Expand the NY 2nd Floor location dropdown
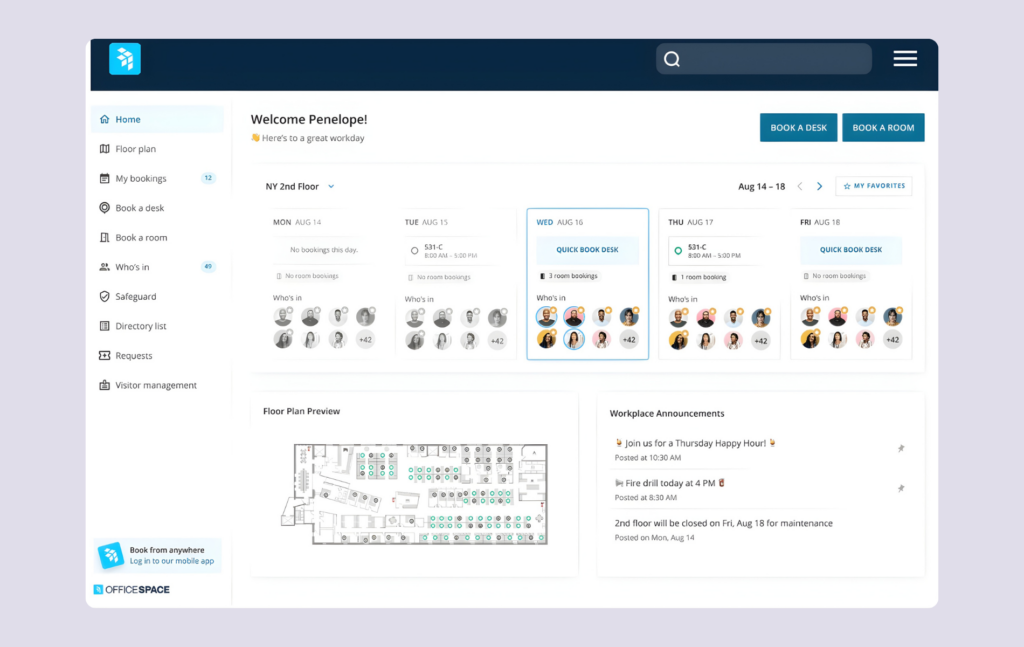 click(299, 186)
